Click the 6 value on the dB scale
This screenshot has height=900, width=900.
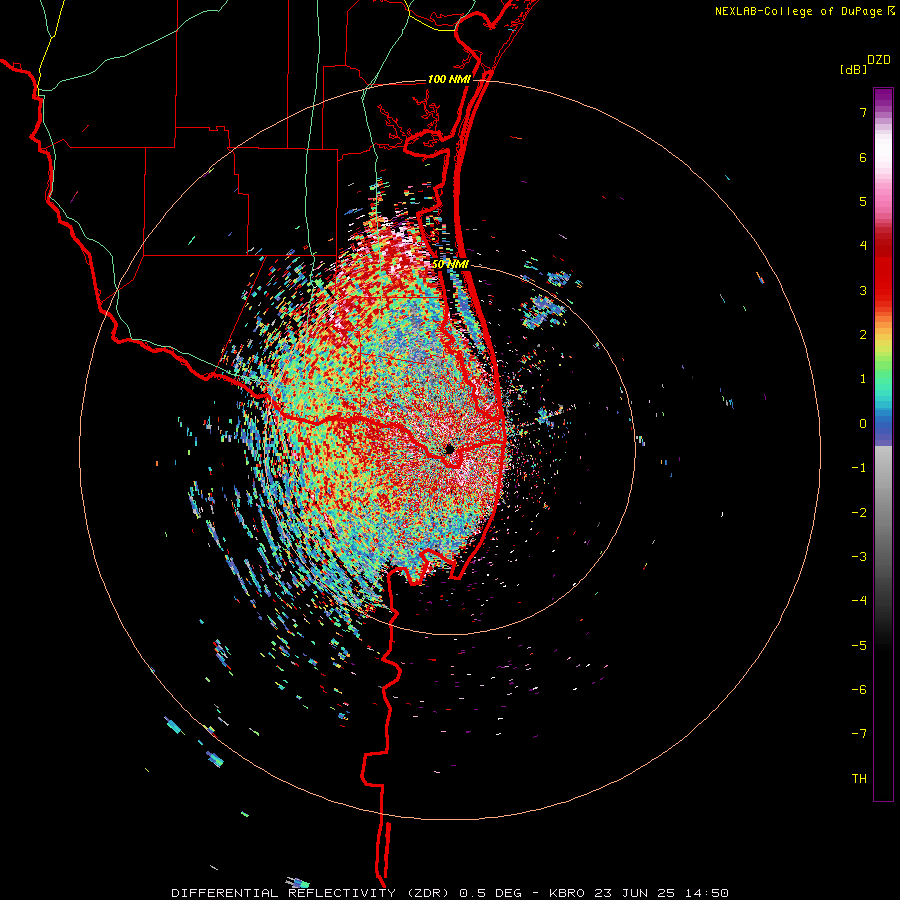click(x=863, y=157)
